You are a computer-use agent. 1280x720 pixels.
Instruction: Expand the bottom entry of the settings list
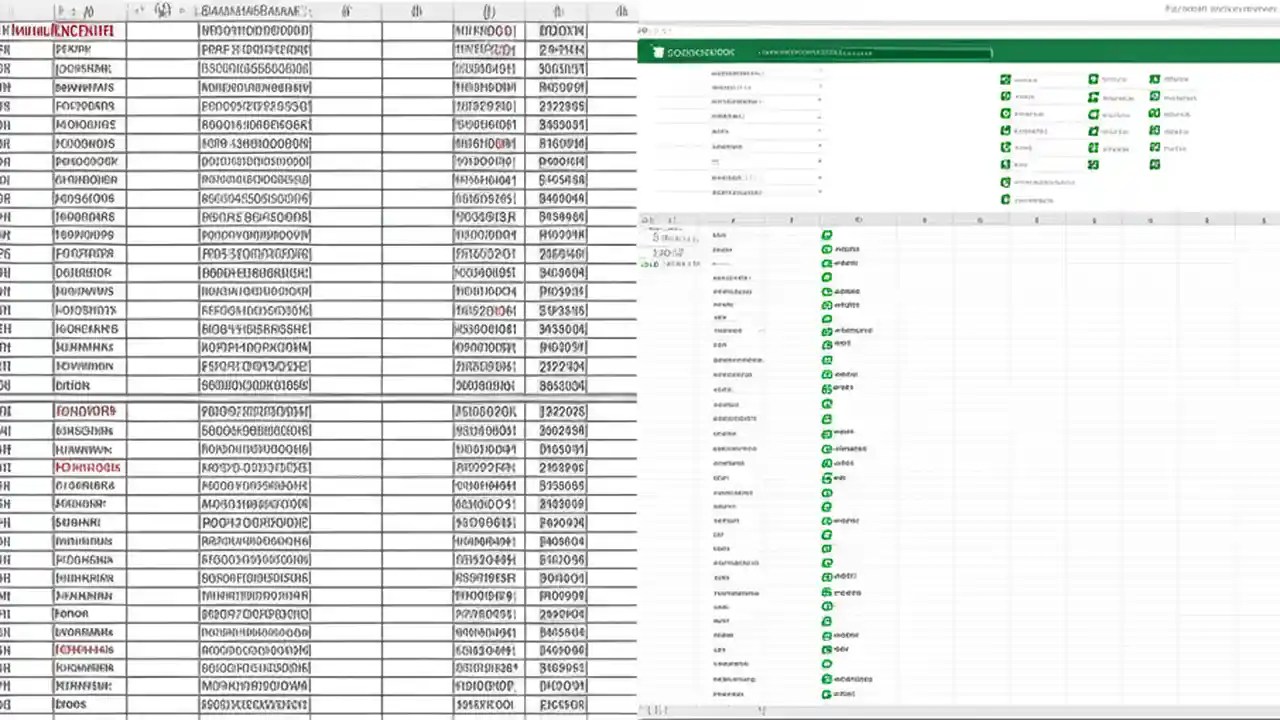pos(820,192)
